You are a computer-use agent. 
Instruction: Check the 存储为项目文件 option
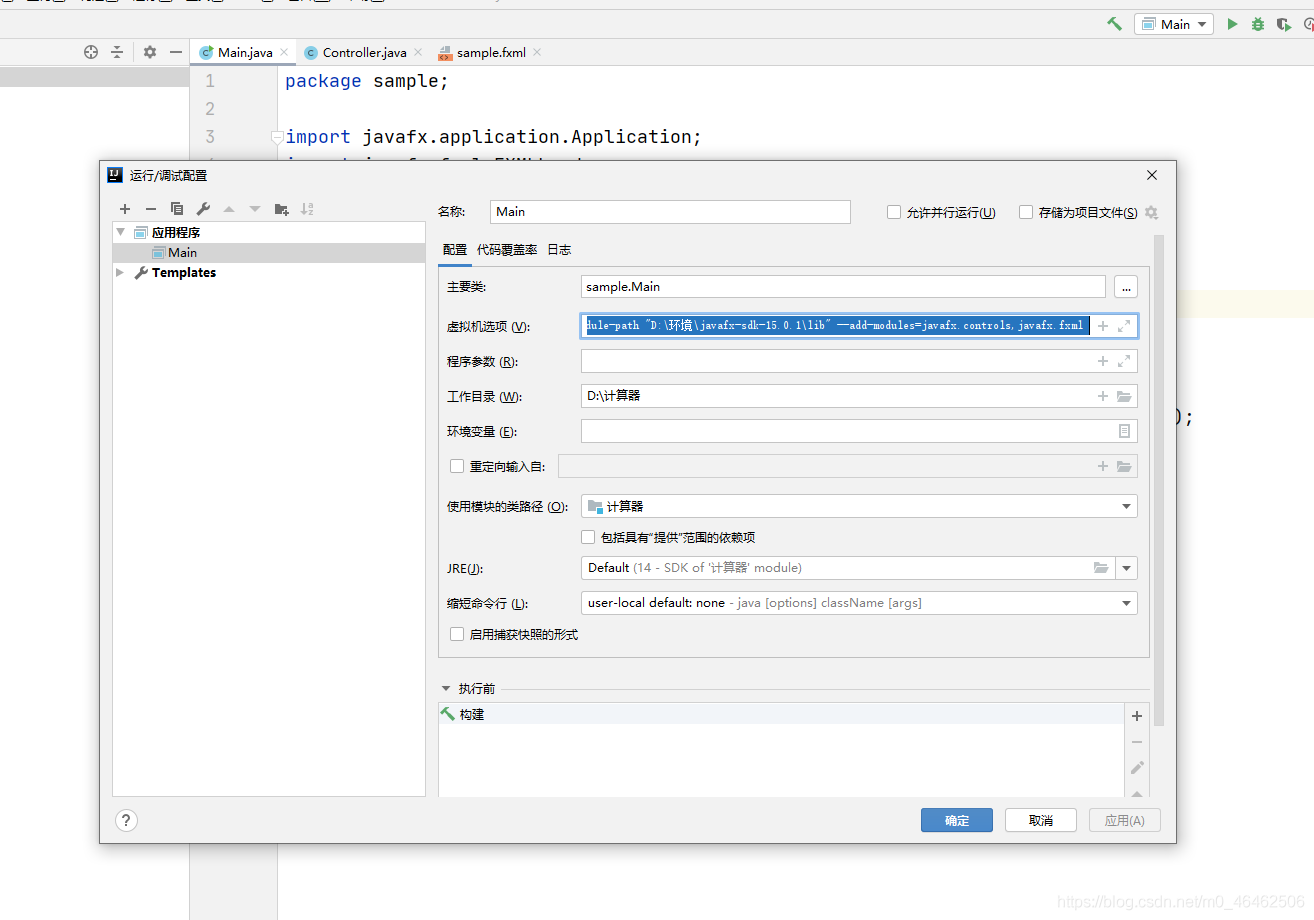1026,212
